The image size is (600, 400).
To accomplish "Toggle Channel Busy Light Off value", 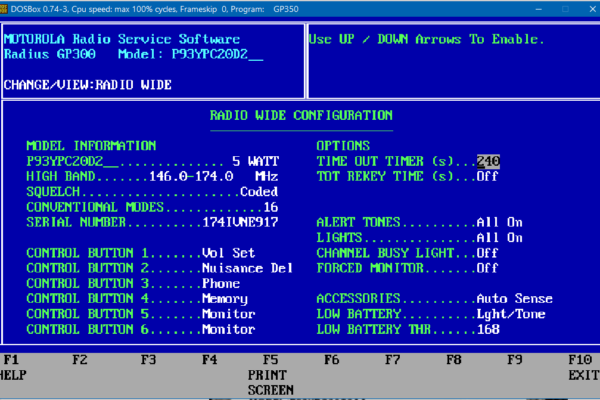I will click(x=488, y=253).
